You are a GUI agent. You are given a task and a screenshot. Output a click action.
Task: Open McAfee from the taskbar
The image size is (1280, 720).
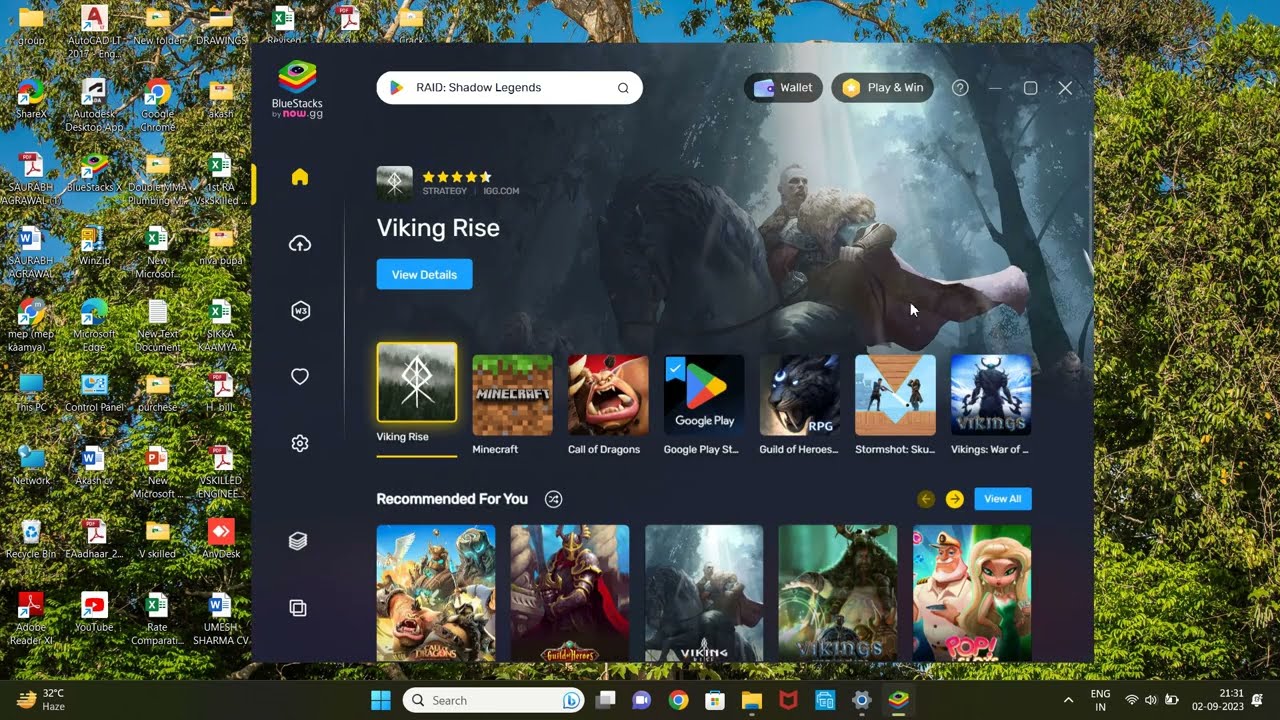coord(788,700)
